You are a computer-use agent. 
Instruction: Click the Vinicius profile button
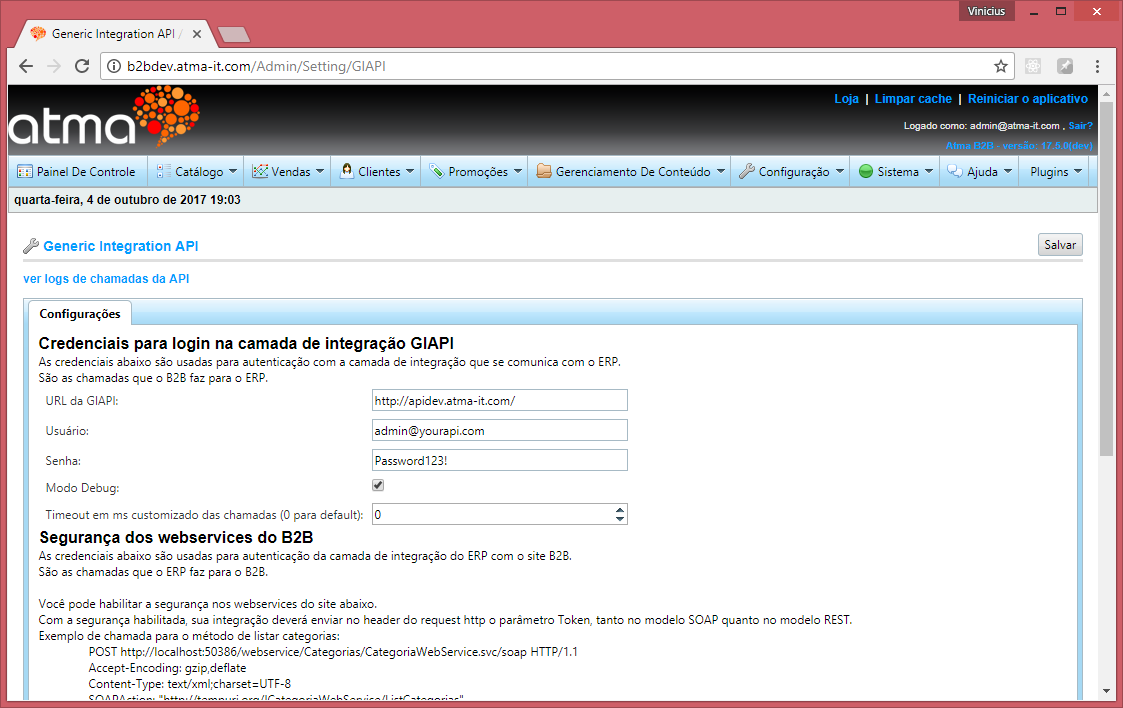coord(986,11)
